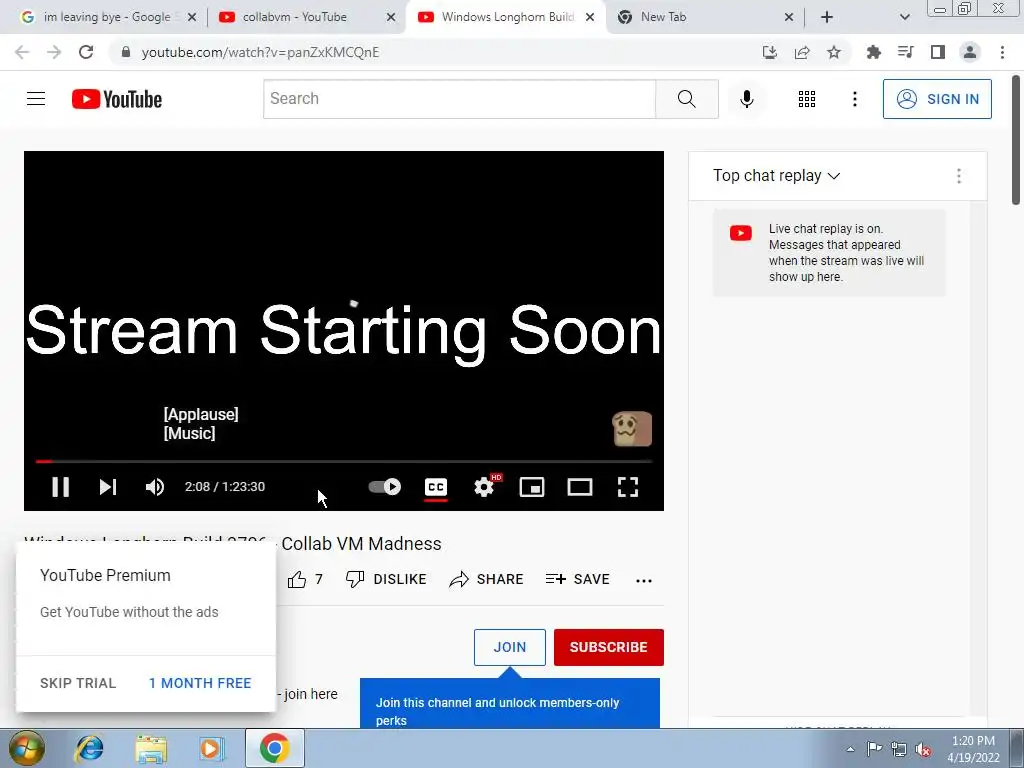Close the New Tab tab
The width and height of the screenshot is (1024, 768).
[x=788, y=17]
